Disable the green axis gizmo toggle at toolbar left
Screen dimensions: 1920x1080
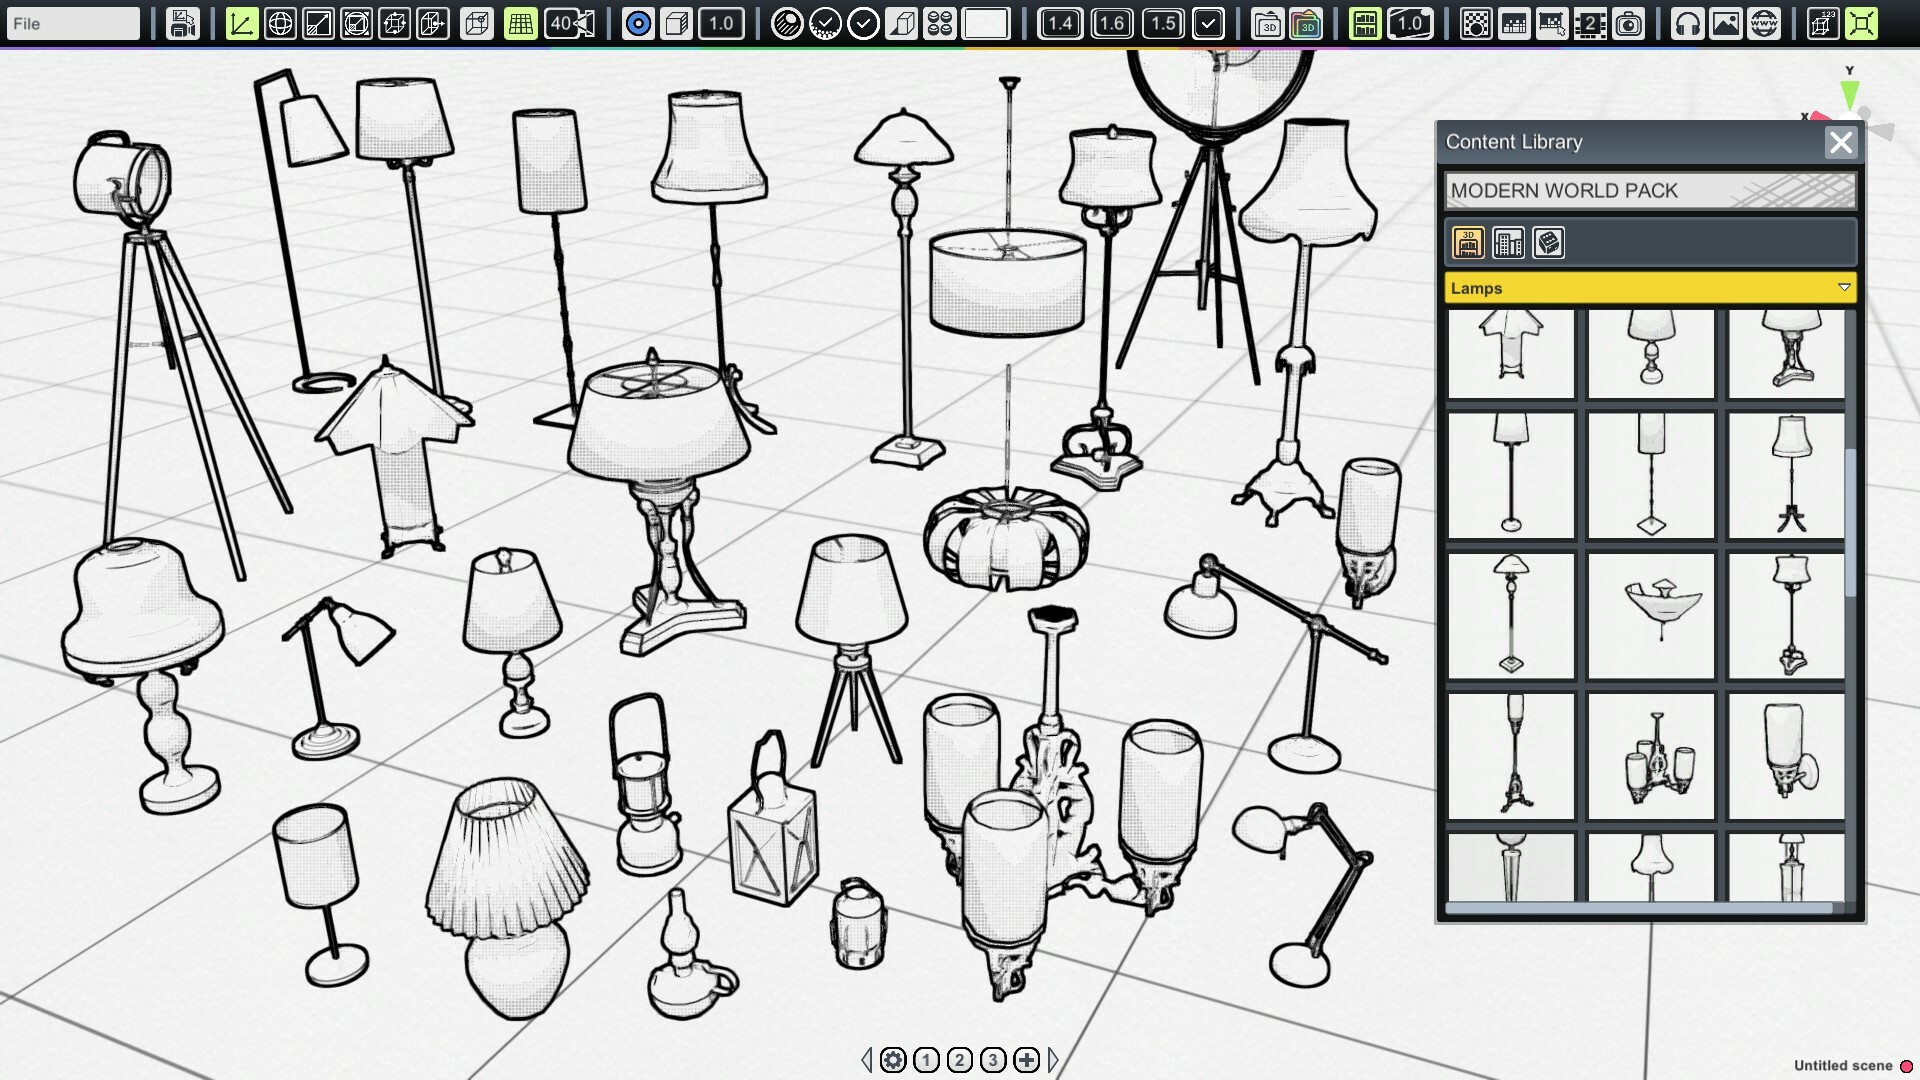point(242,23)
